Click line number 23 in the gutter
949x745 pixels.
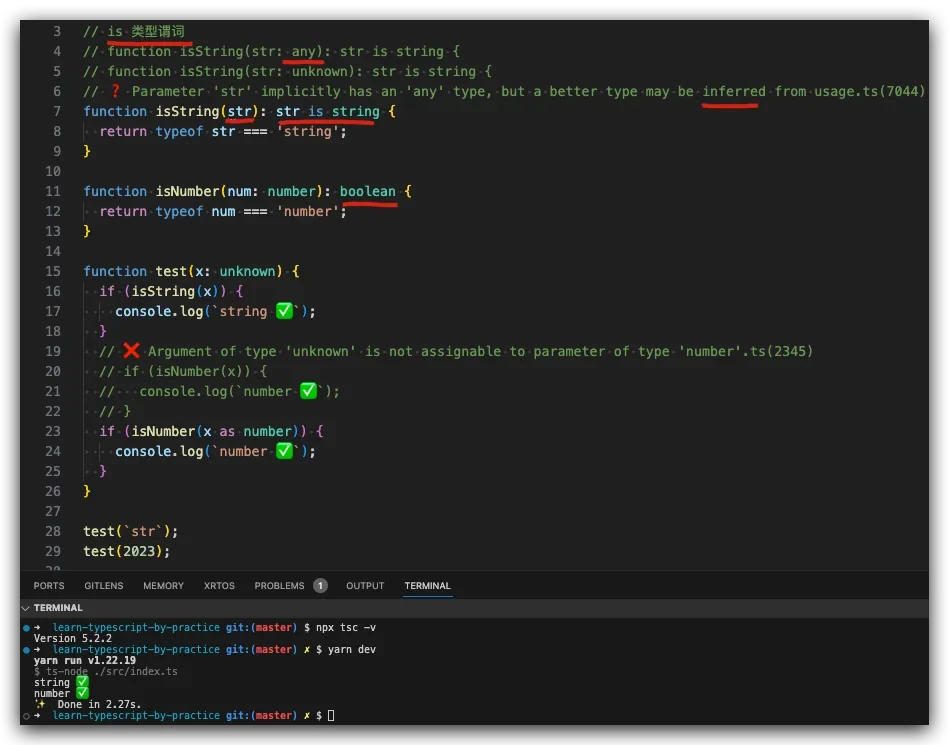53,431
